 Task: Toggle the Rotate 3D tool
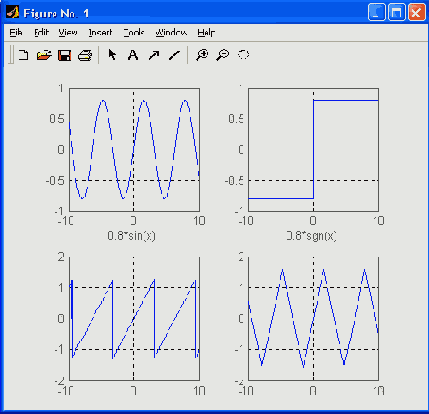coord(243,54)
